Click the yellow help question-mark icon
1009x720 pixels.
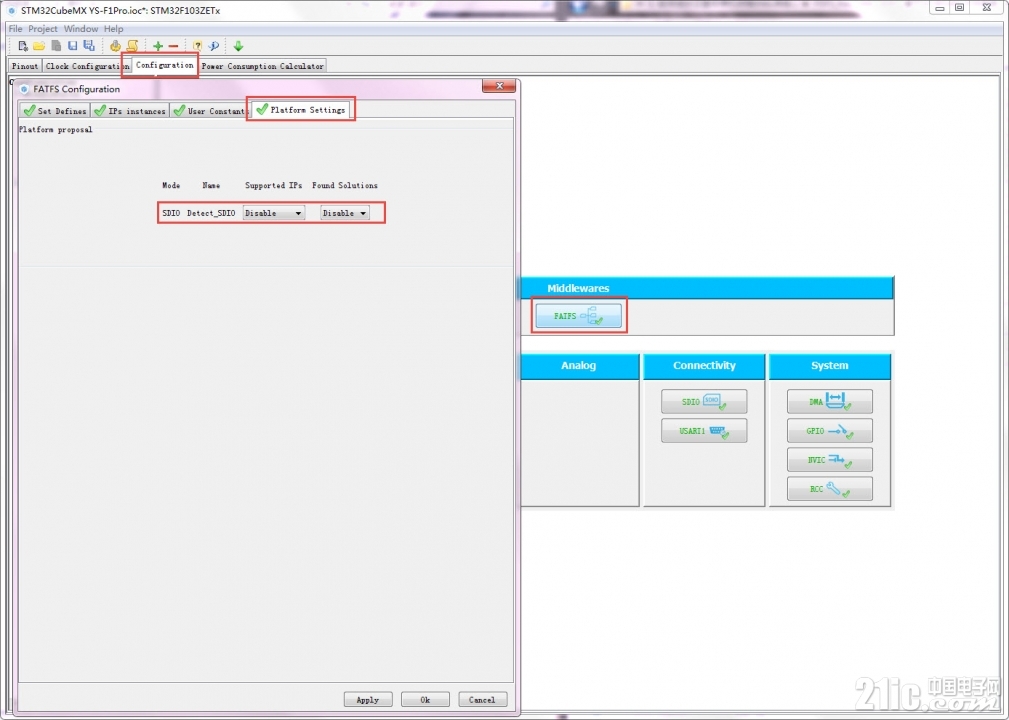point(198,46)
